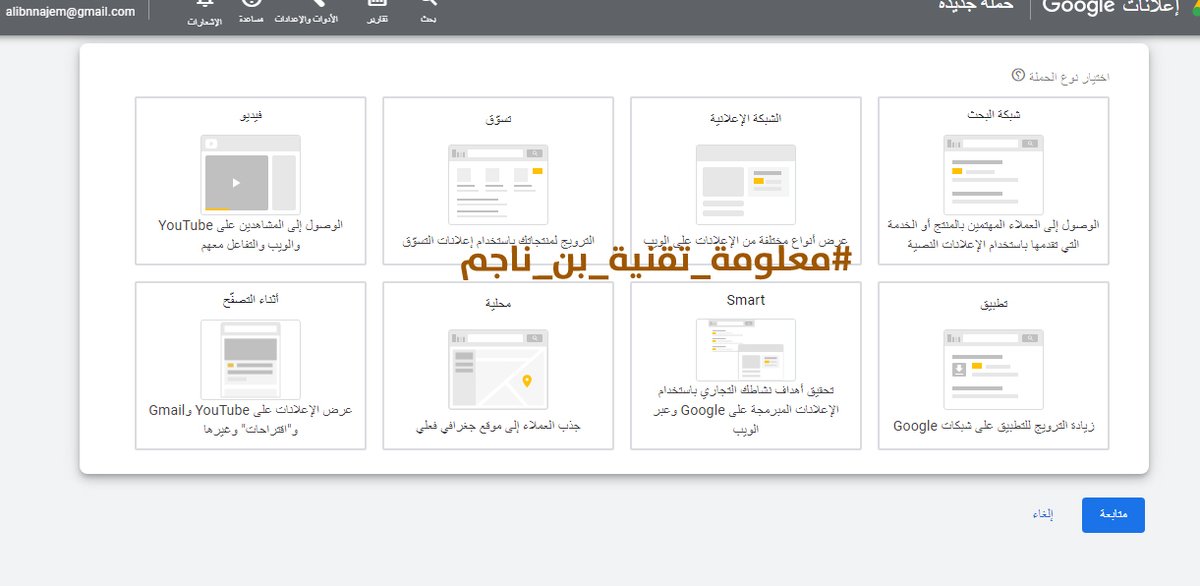
Task: Choose the تطبيق app campaign card
Action: (x=993, y=365)
